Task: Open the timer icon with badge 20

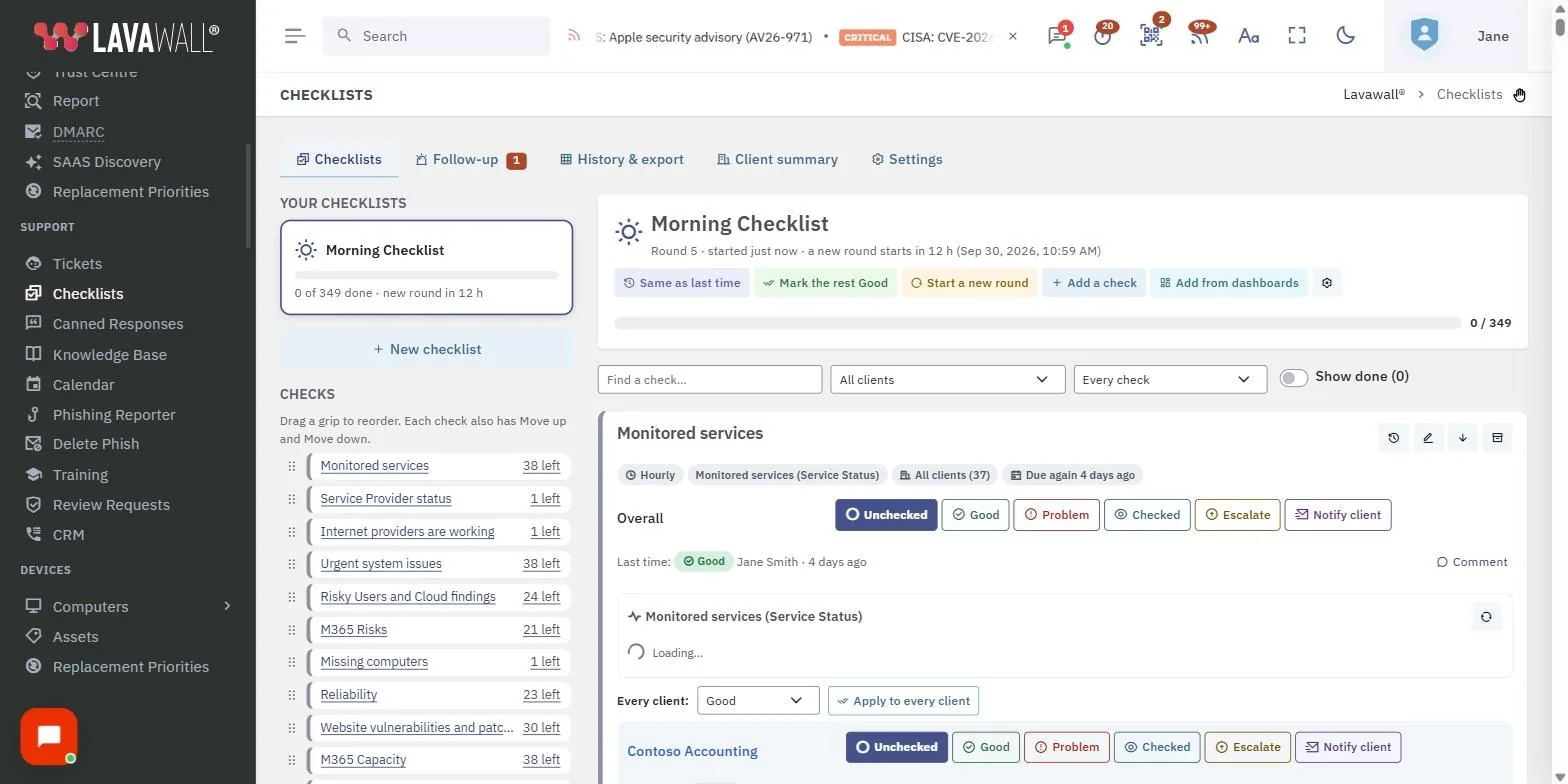Action: [1103, 36]
